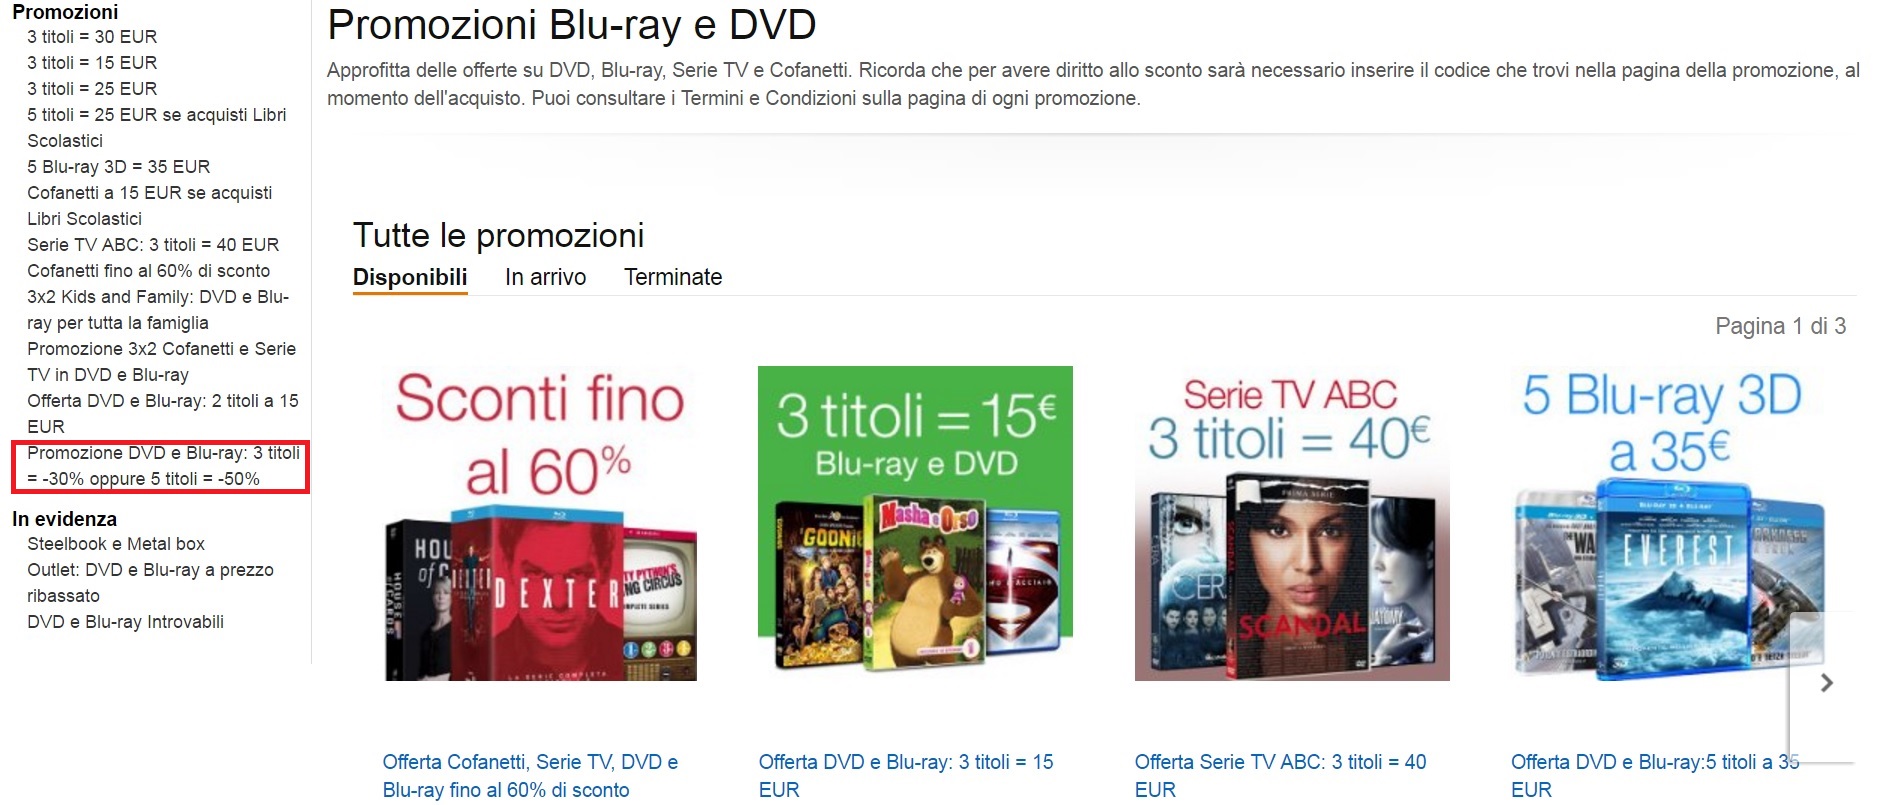
Task: Open the Steelbook e Metal box link
Action: [116, 544]
